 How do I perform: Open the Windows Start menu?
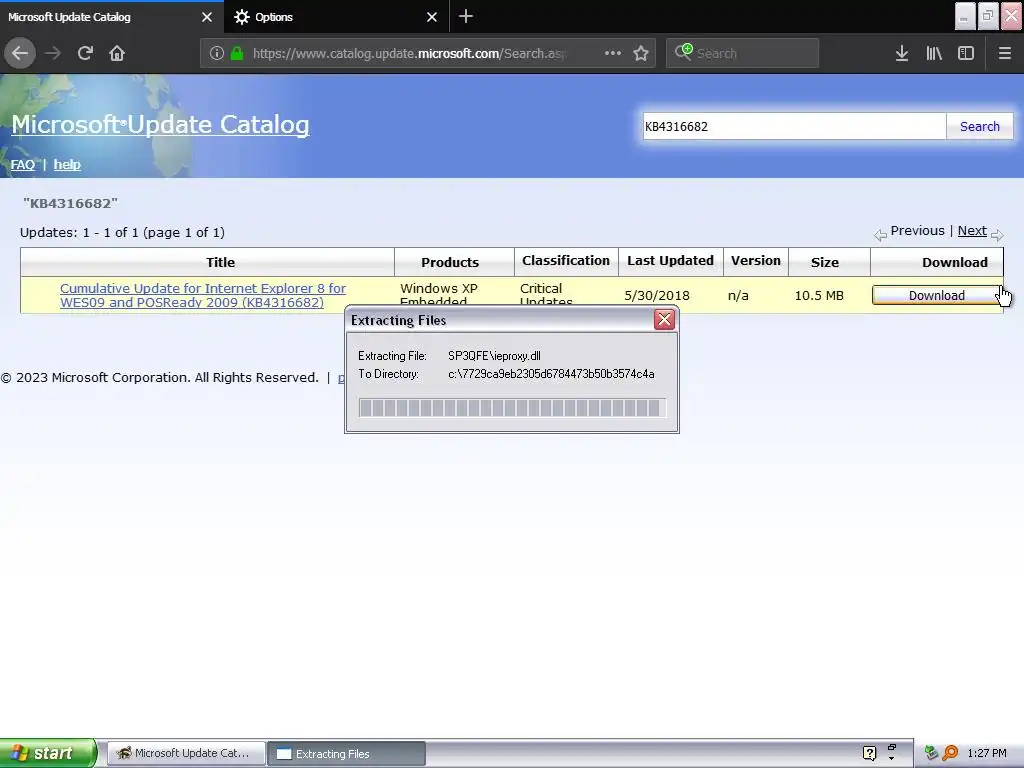48,753
